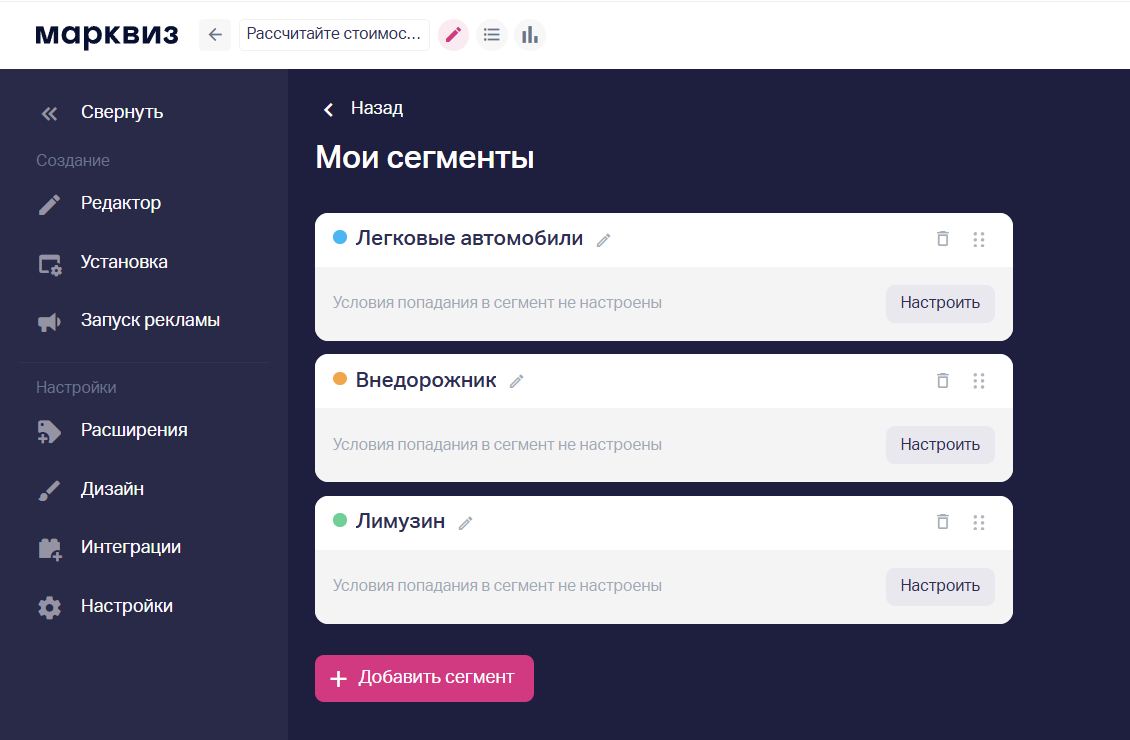Click the blue color dot of Легковые автомобили
This screenshot has width=1130, height=740.
coord(339,237)
